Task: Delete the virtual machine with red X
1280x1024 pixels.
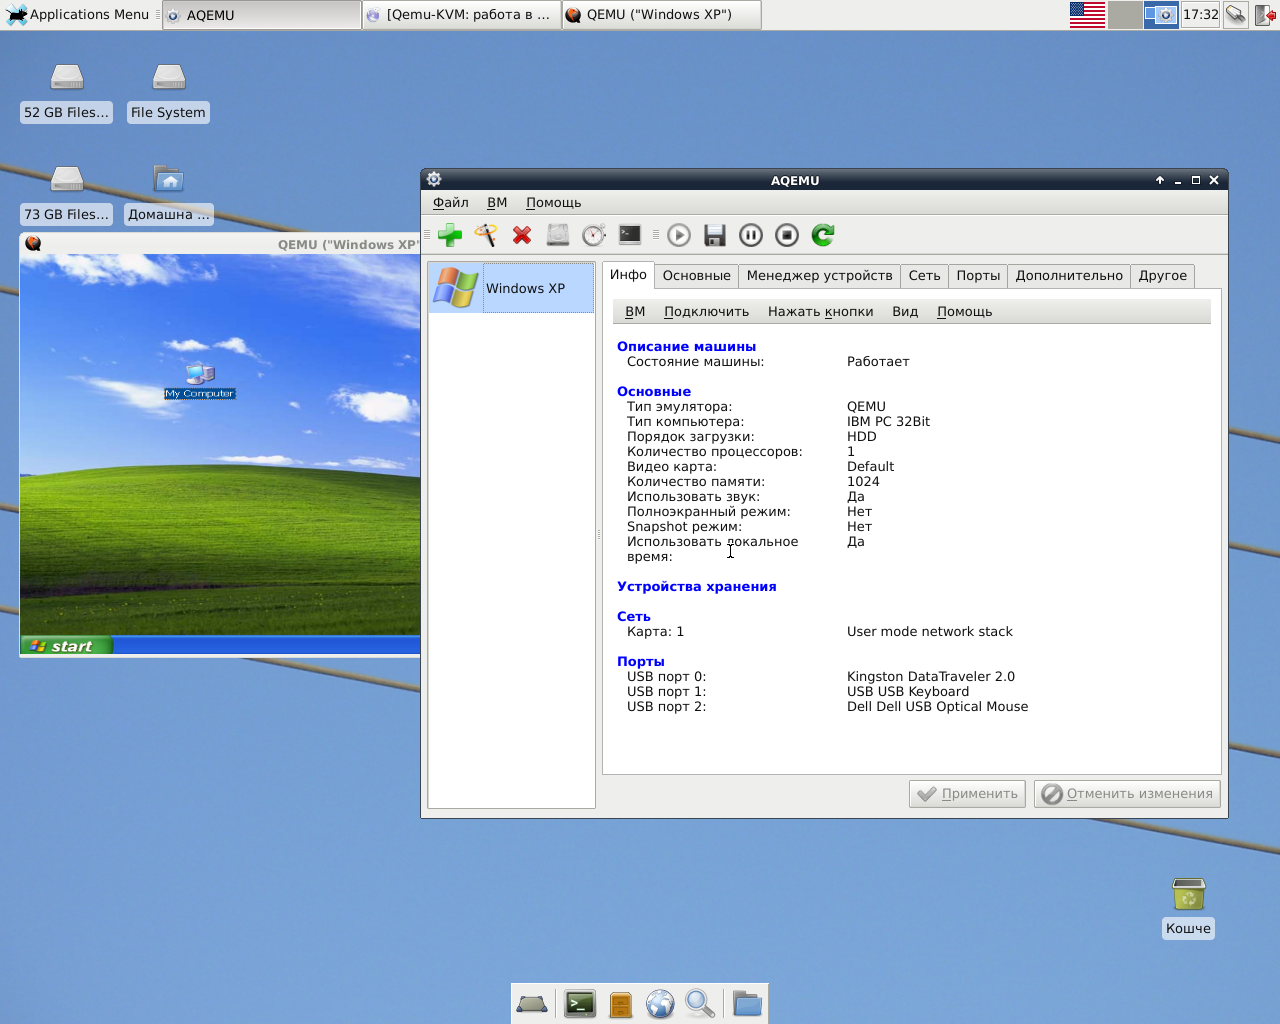Action: (522, 235)
